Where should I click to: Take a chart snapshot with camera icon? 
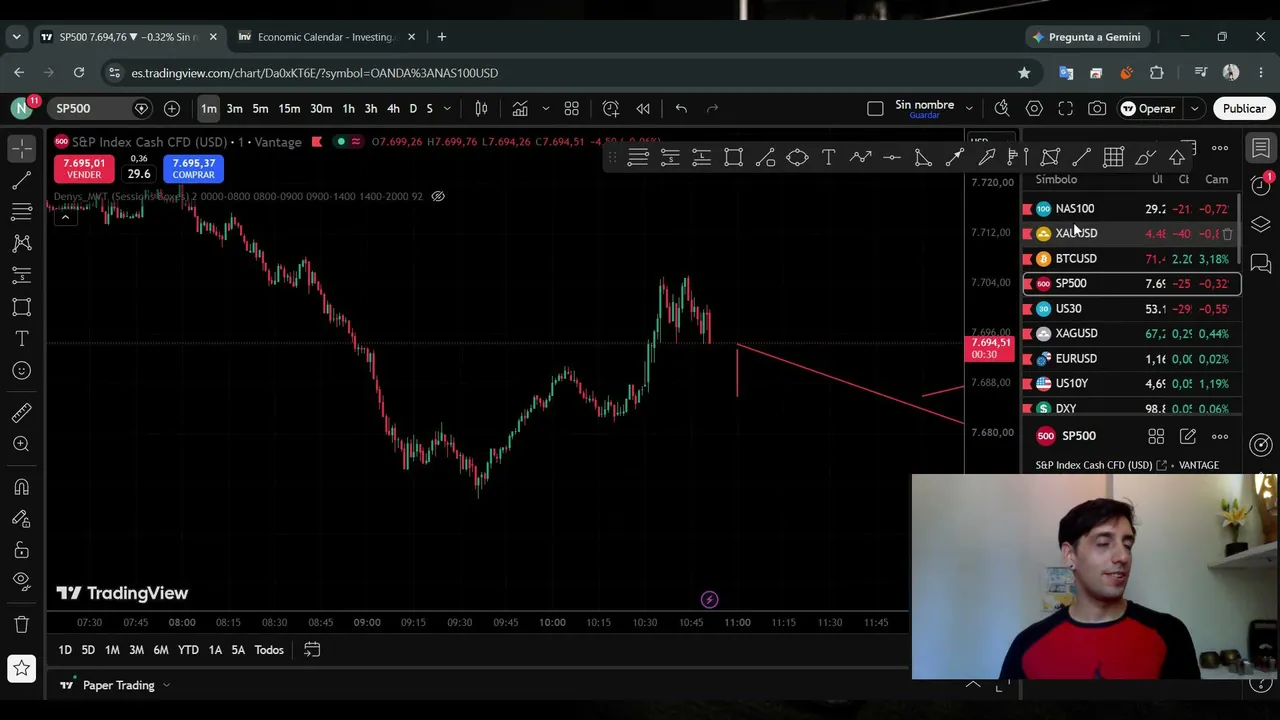pyautogui.click(x=1097, y=108)
